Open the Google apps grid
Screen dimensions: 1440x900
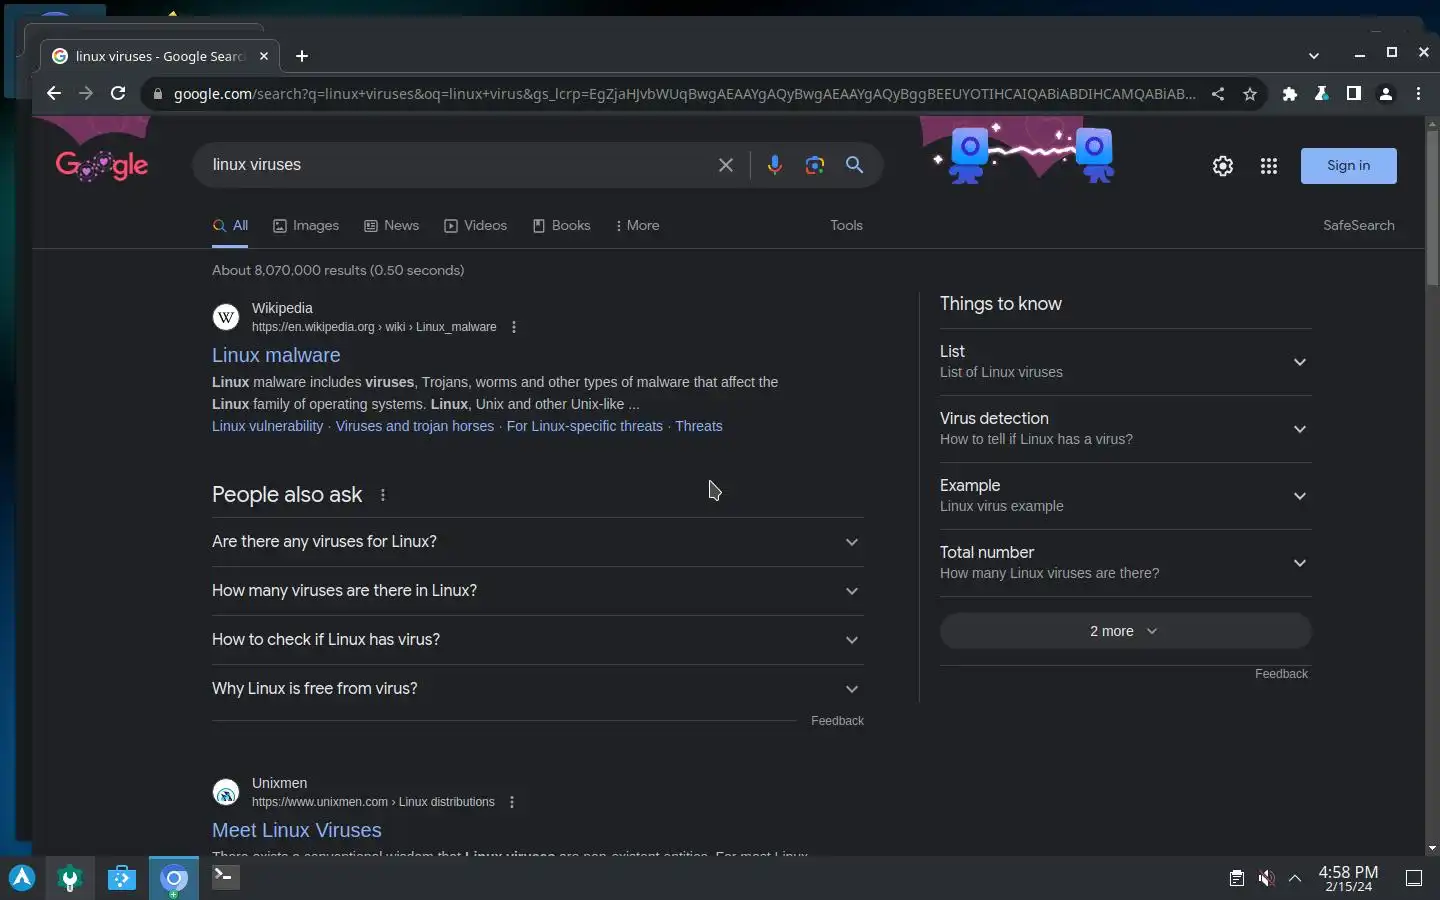(1269, 166)
